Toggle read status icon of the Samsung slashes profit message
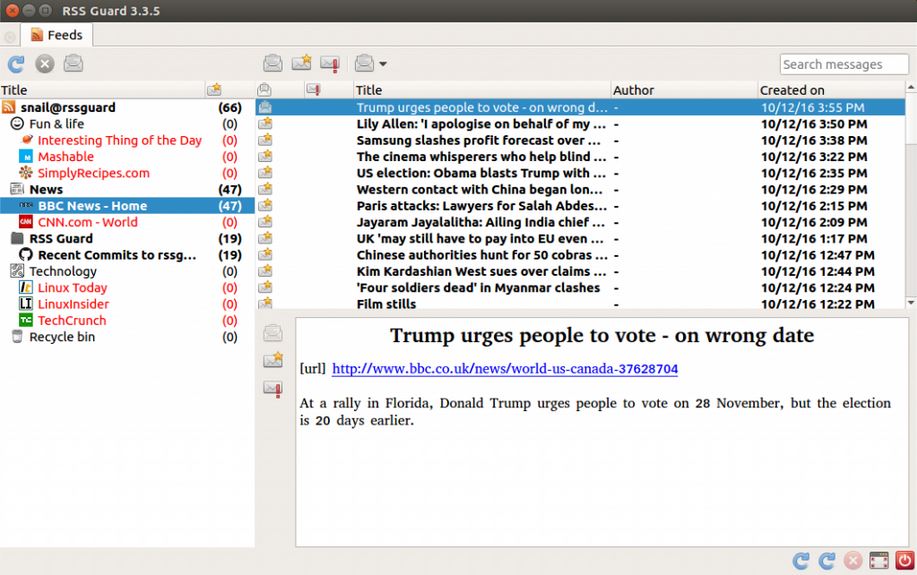This screenshot has height=575, width=917. (x=266, y=140)
